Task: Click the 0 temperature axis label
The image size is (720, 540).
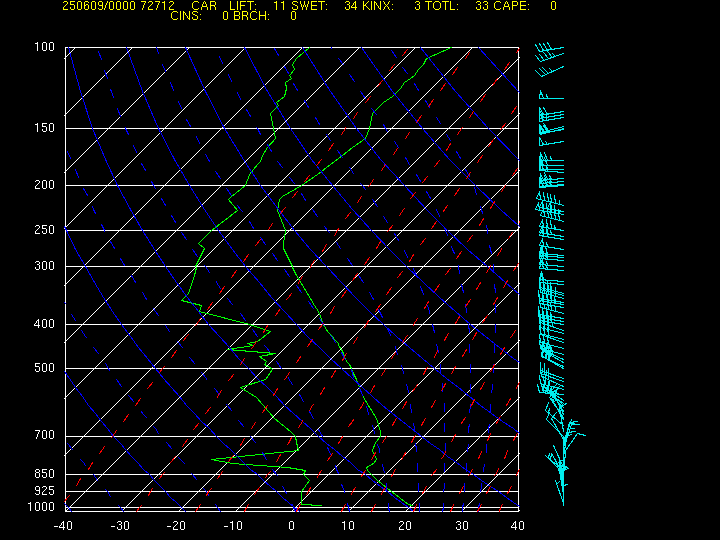Action: coord(292,526)
